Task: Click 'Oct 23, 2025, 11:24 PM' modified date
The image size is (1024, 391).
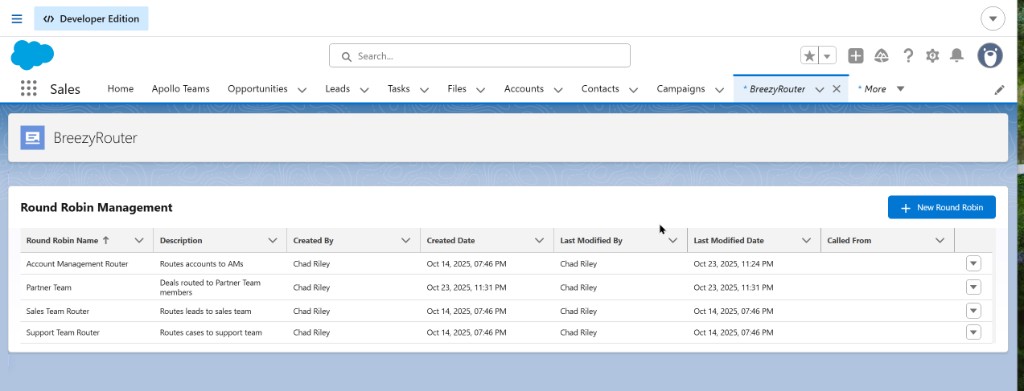Action: tap(733, 264)
